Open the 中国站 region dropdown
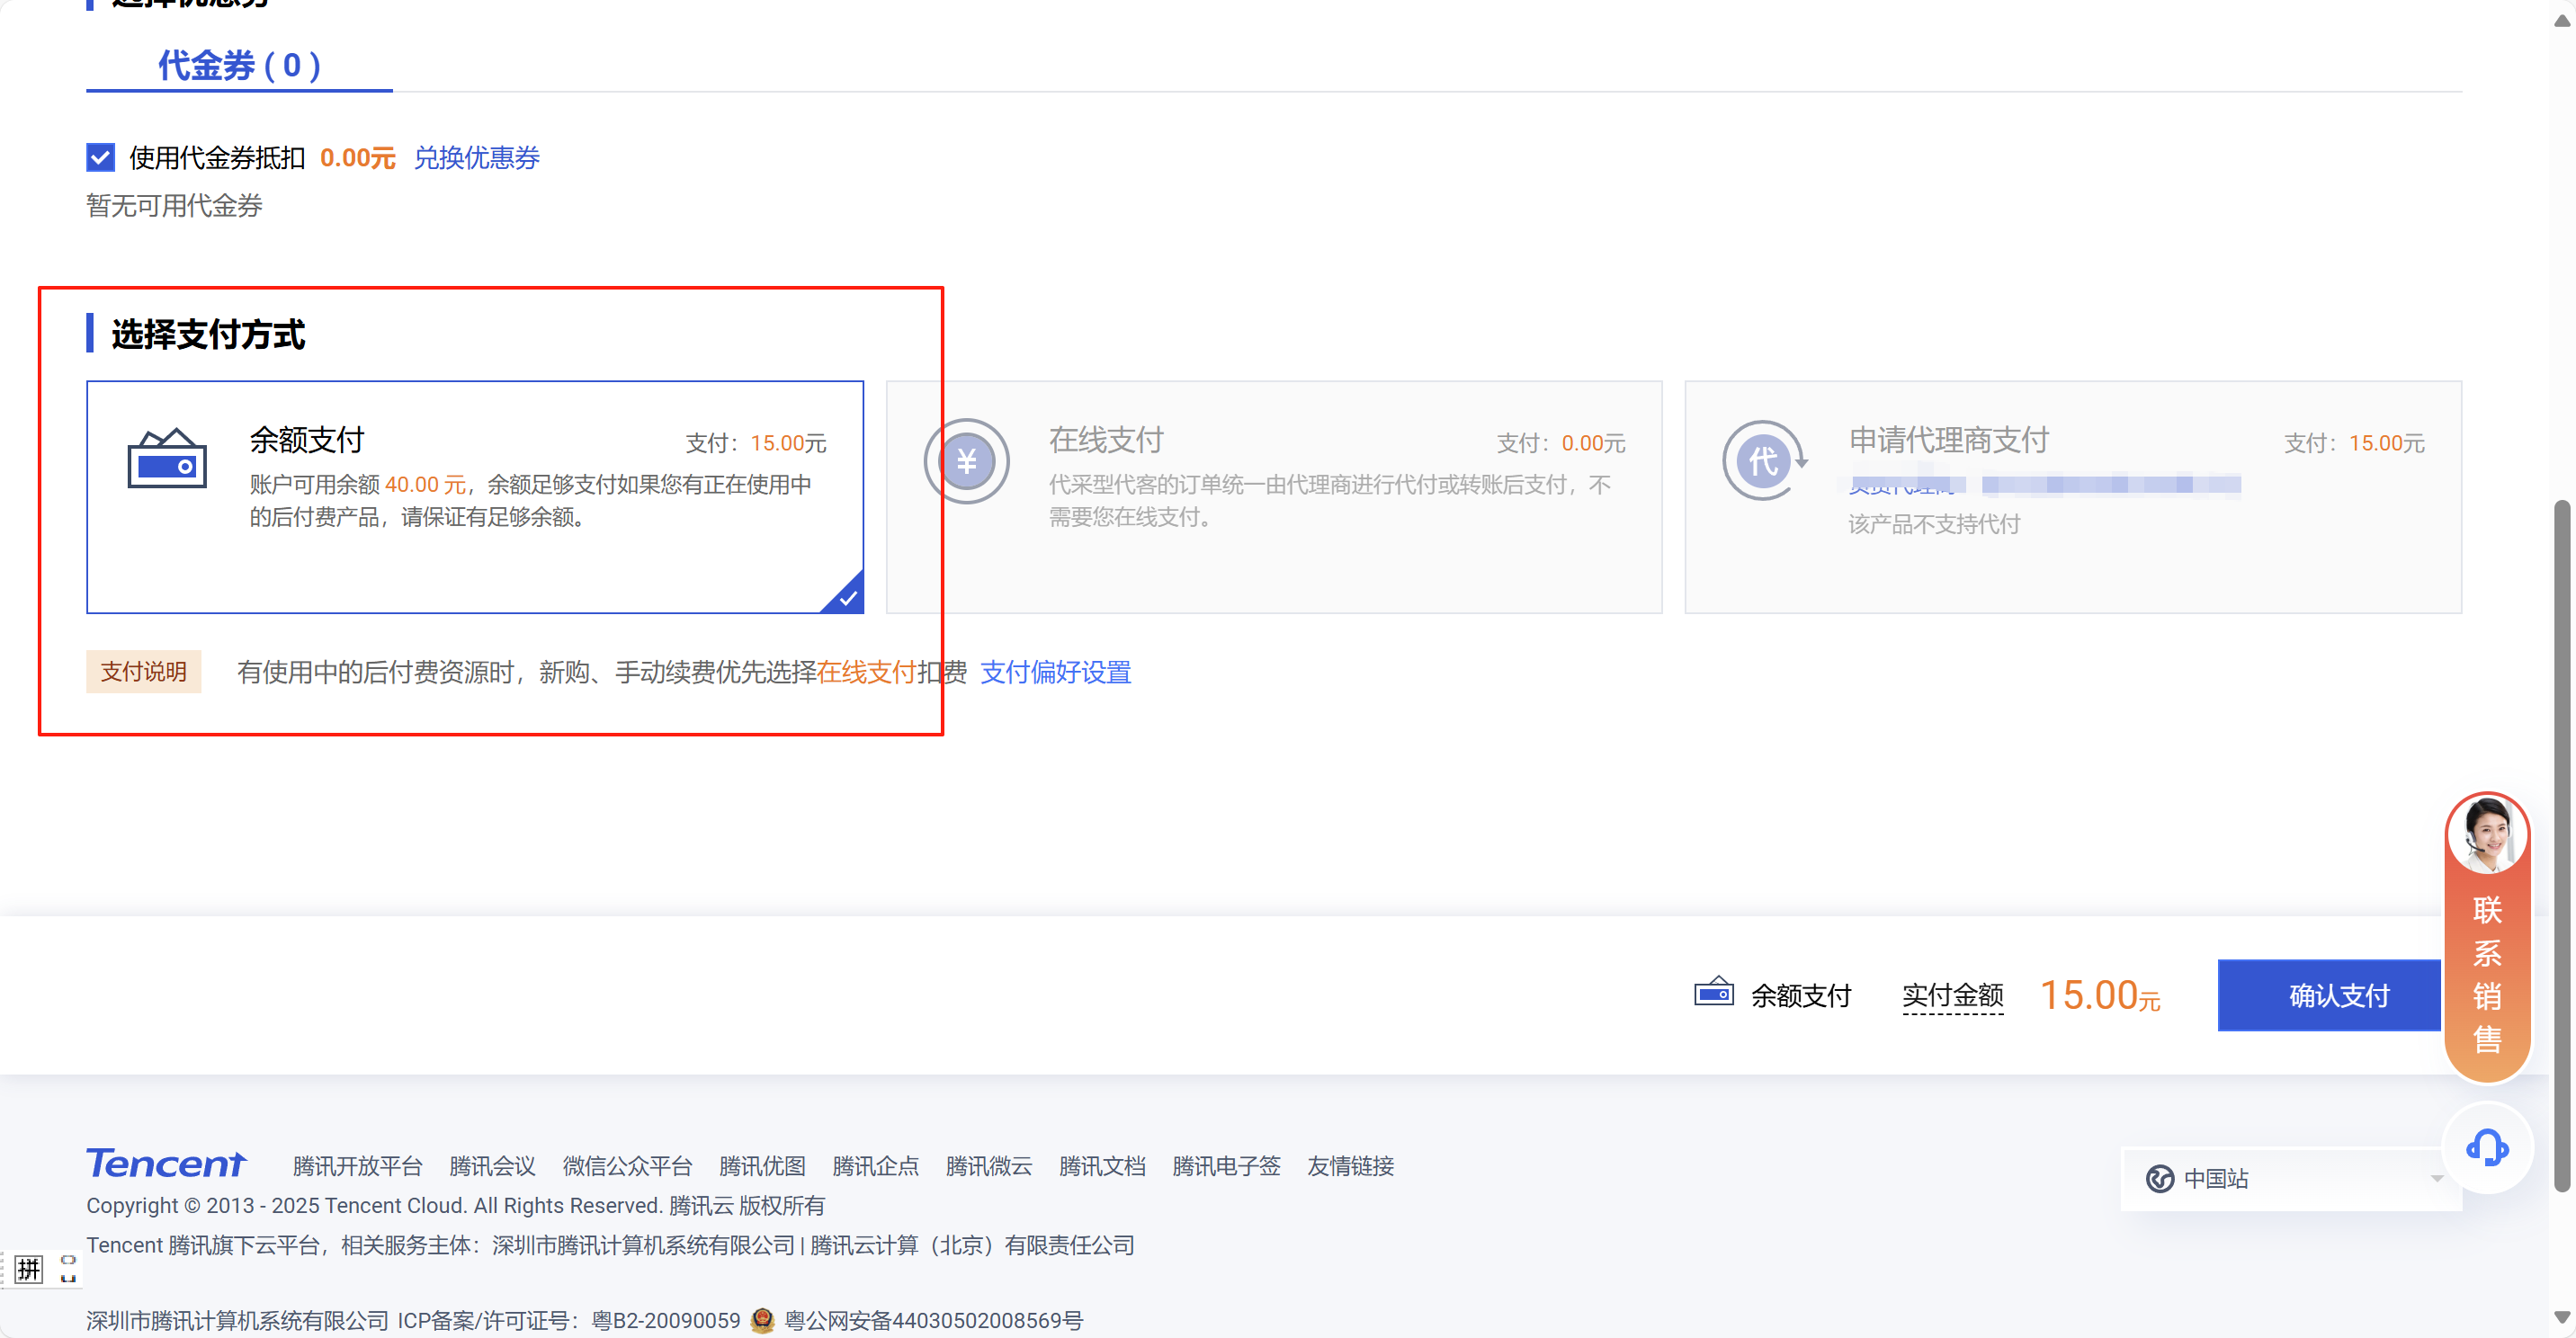This screenshot has height=1338, width=2576. tap(2291, 1178)
